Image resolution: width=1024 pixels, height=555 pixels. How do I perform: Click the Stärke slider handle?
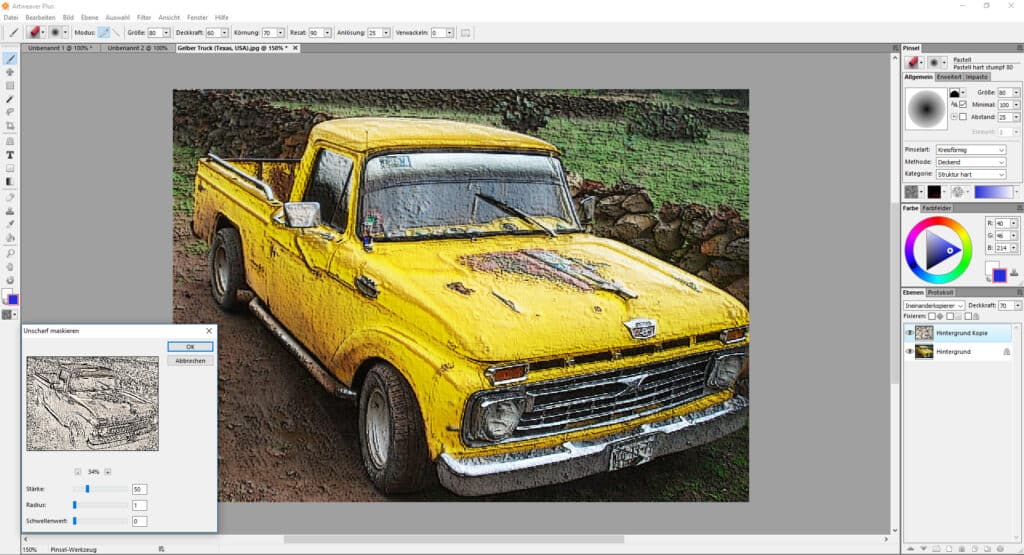tap(87, 489)
